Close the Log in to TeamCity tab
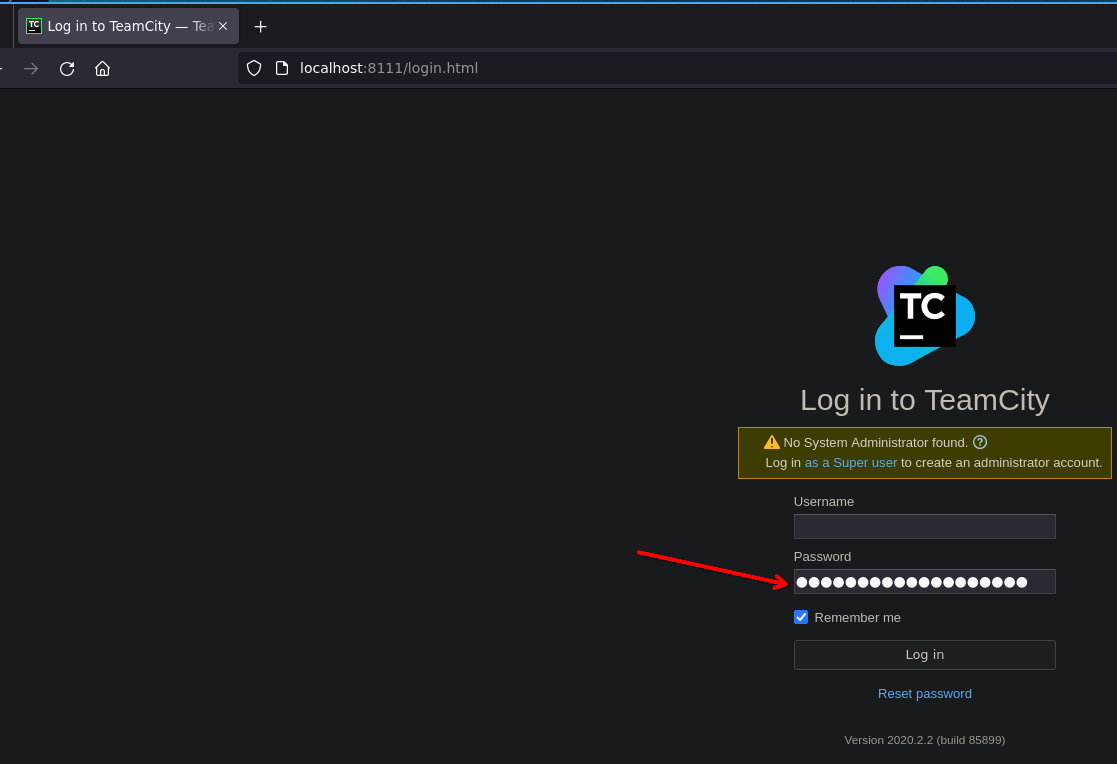The width and height of the screenshot is (1117, 764). click(x=223, y=26)
